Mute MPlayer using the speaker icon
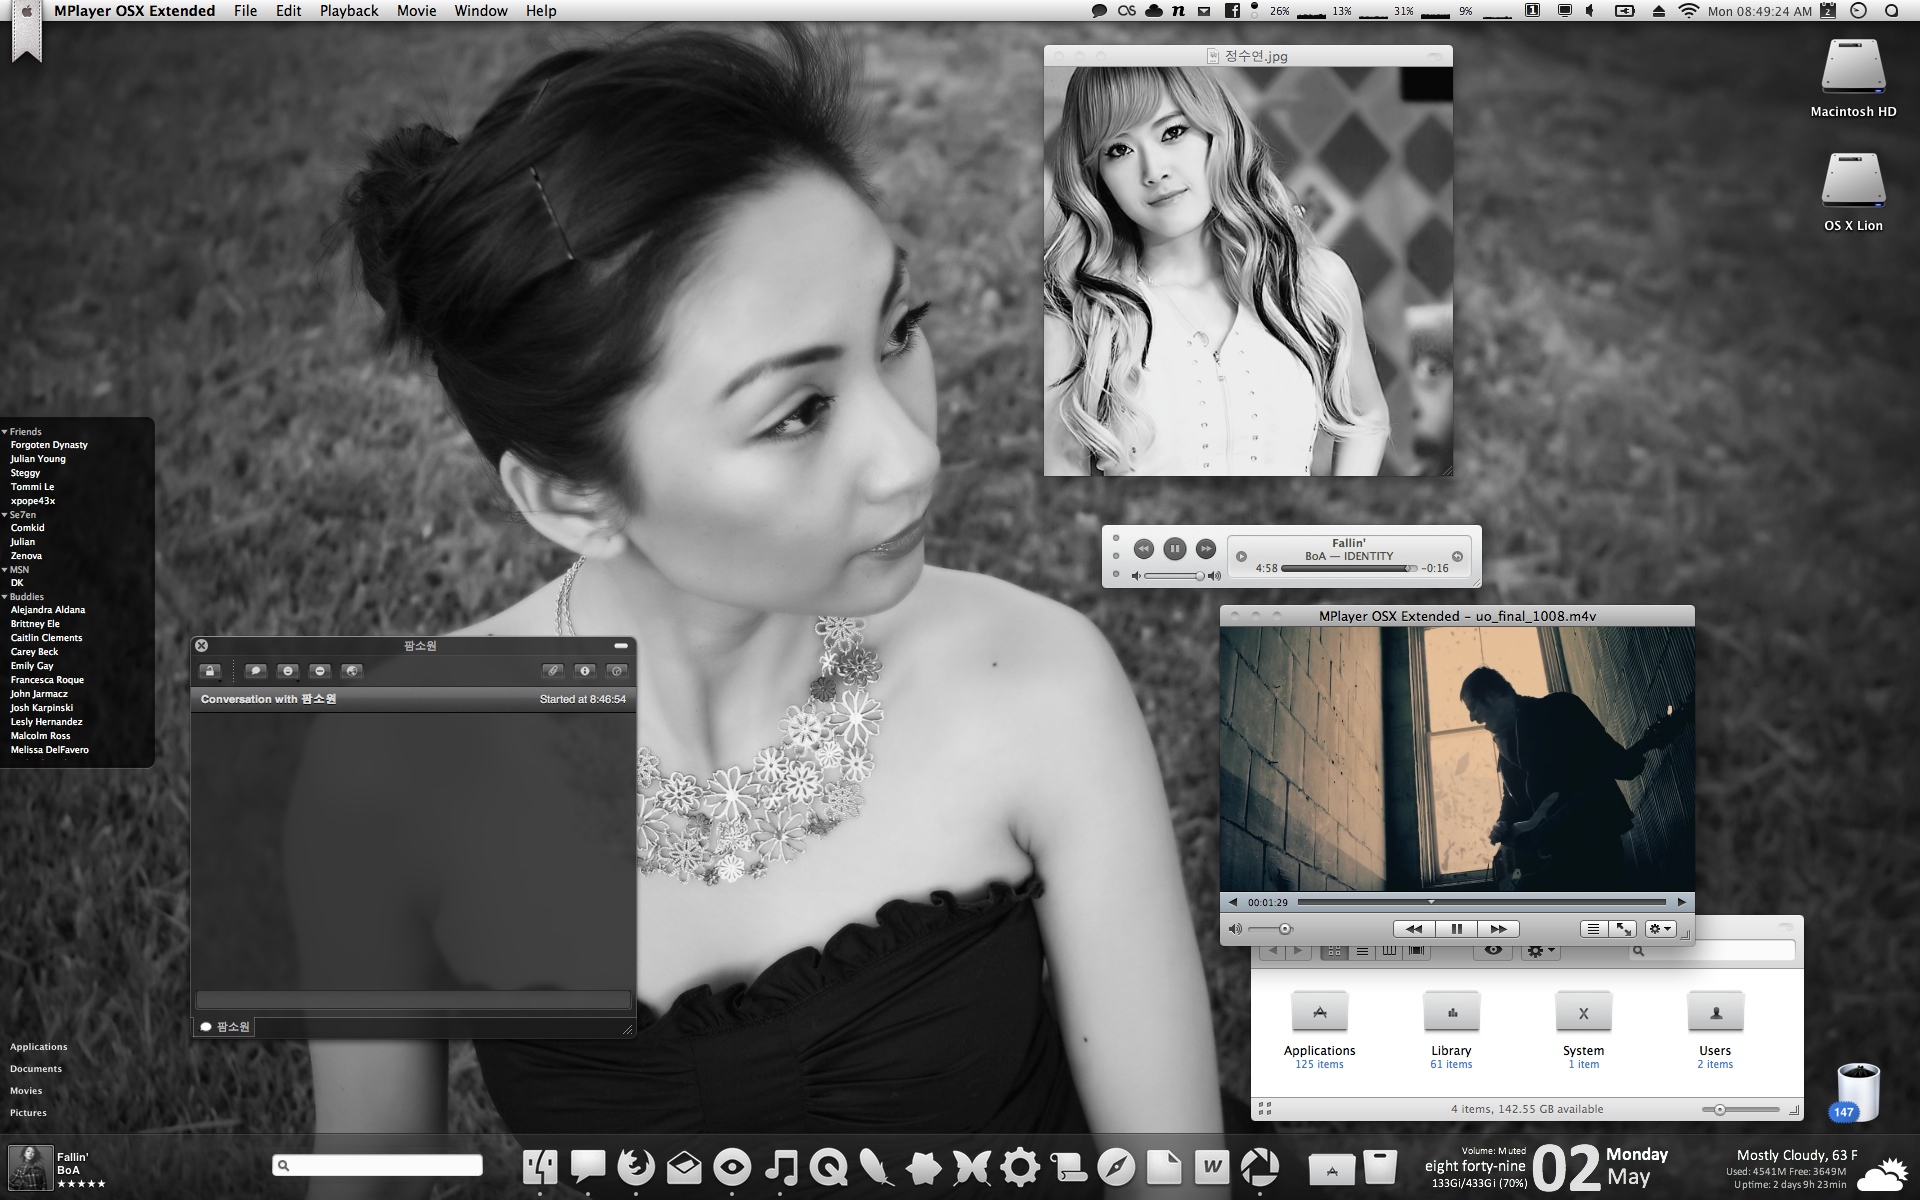 pos(1235,929)
